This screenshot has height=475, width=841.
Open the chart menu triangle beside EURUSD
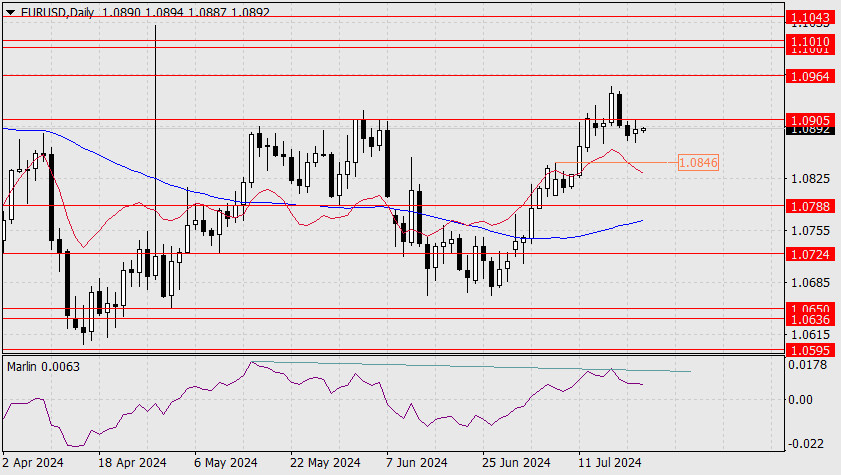tap(11, 12)
